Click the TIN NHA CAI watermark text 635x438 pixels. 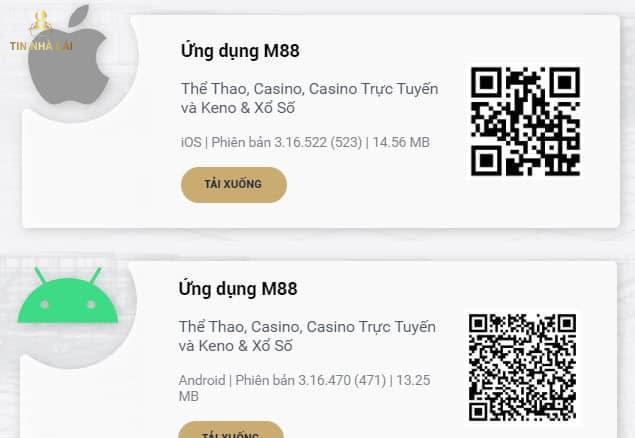(41, 45)
